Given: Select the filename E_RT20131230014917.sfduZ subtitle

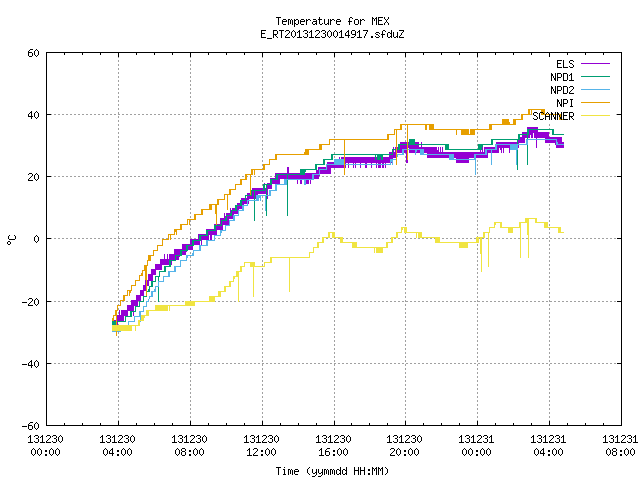Looking at the screenshot, I should coord(332,34).
